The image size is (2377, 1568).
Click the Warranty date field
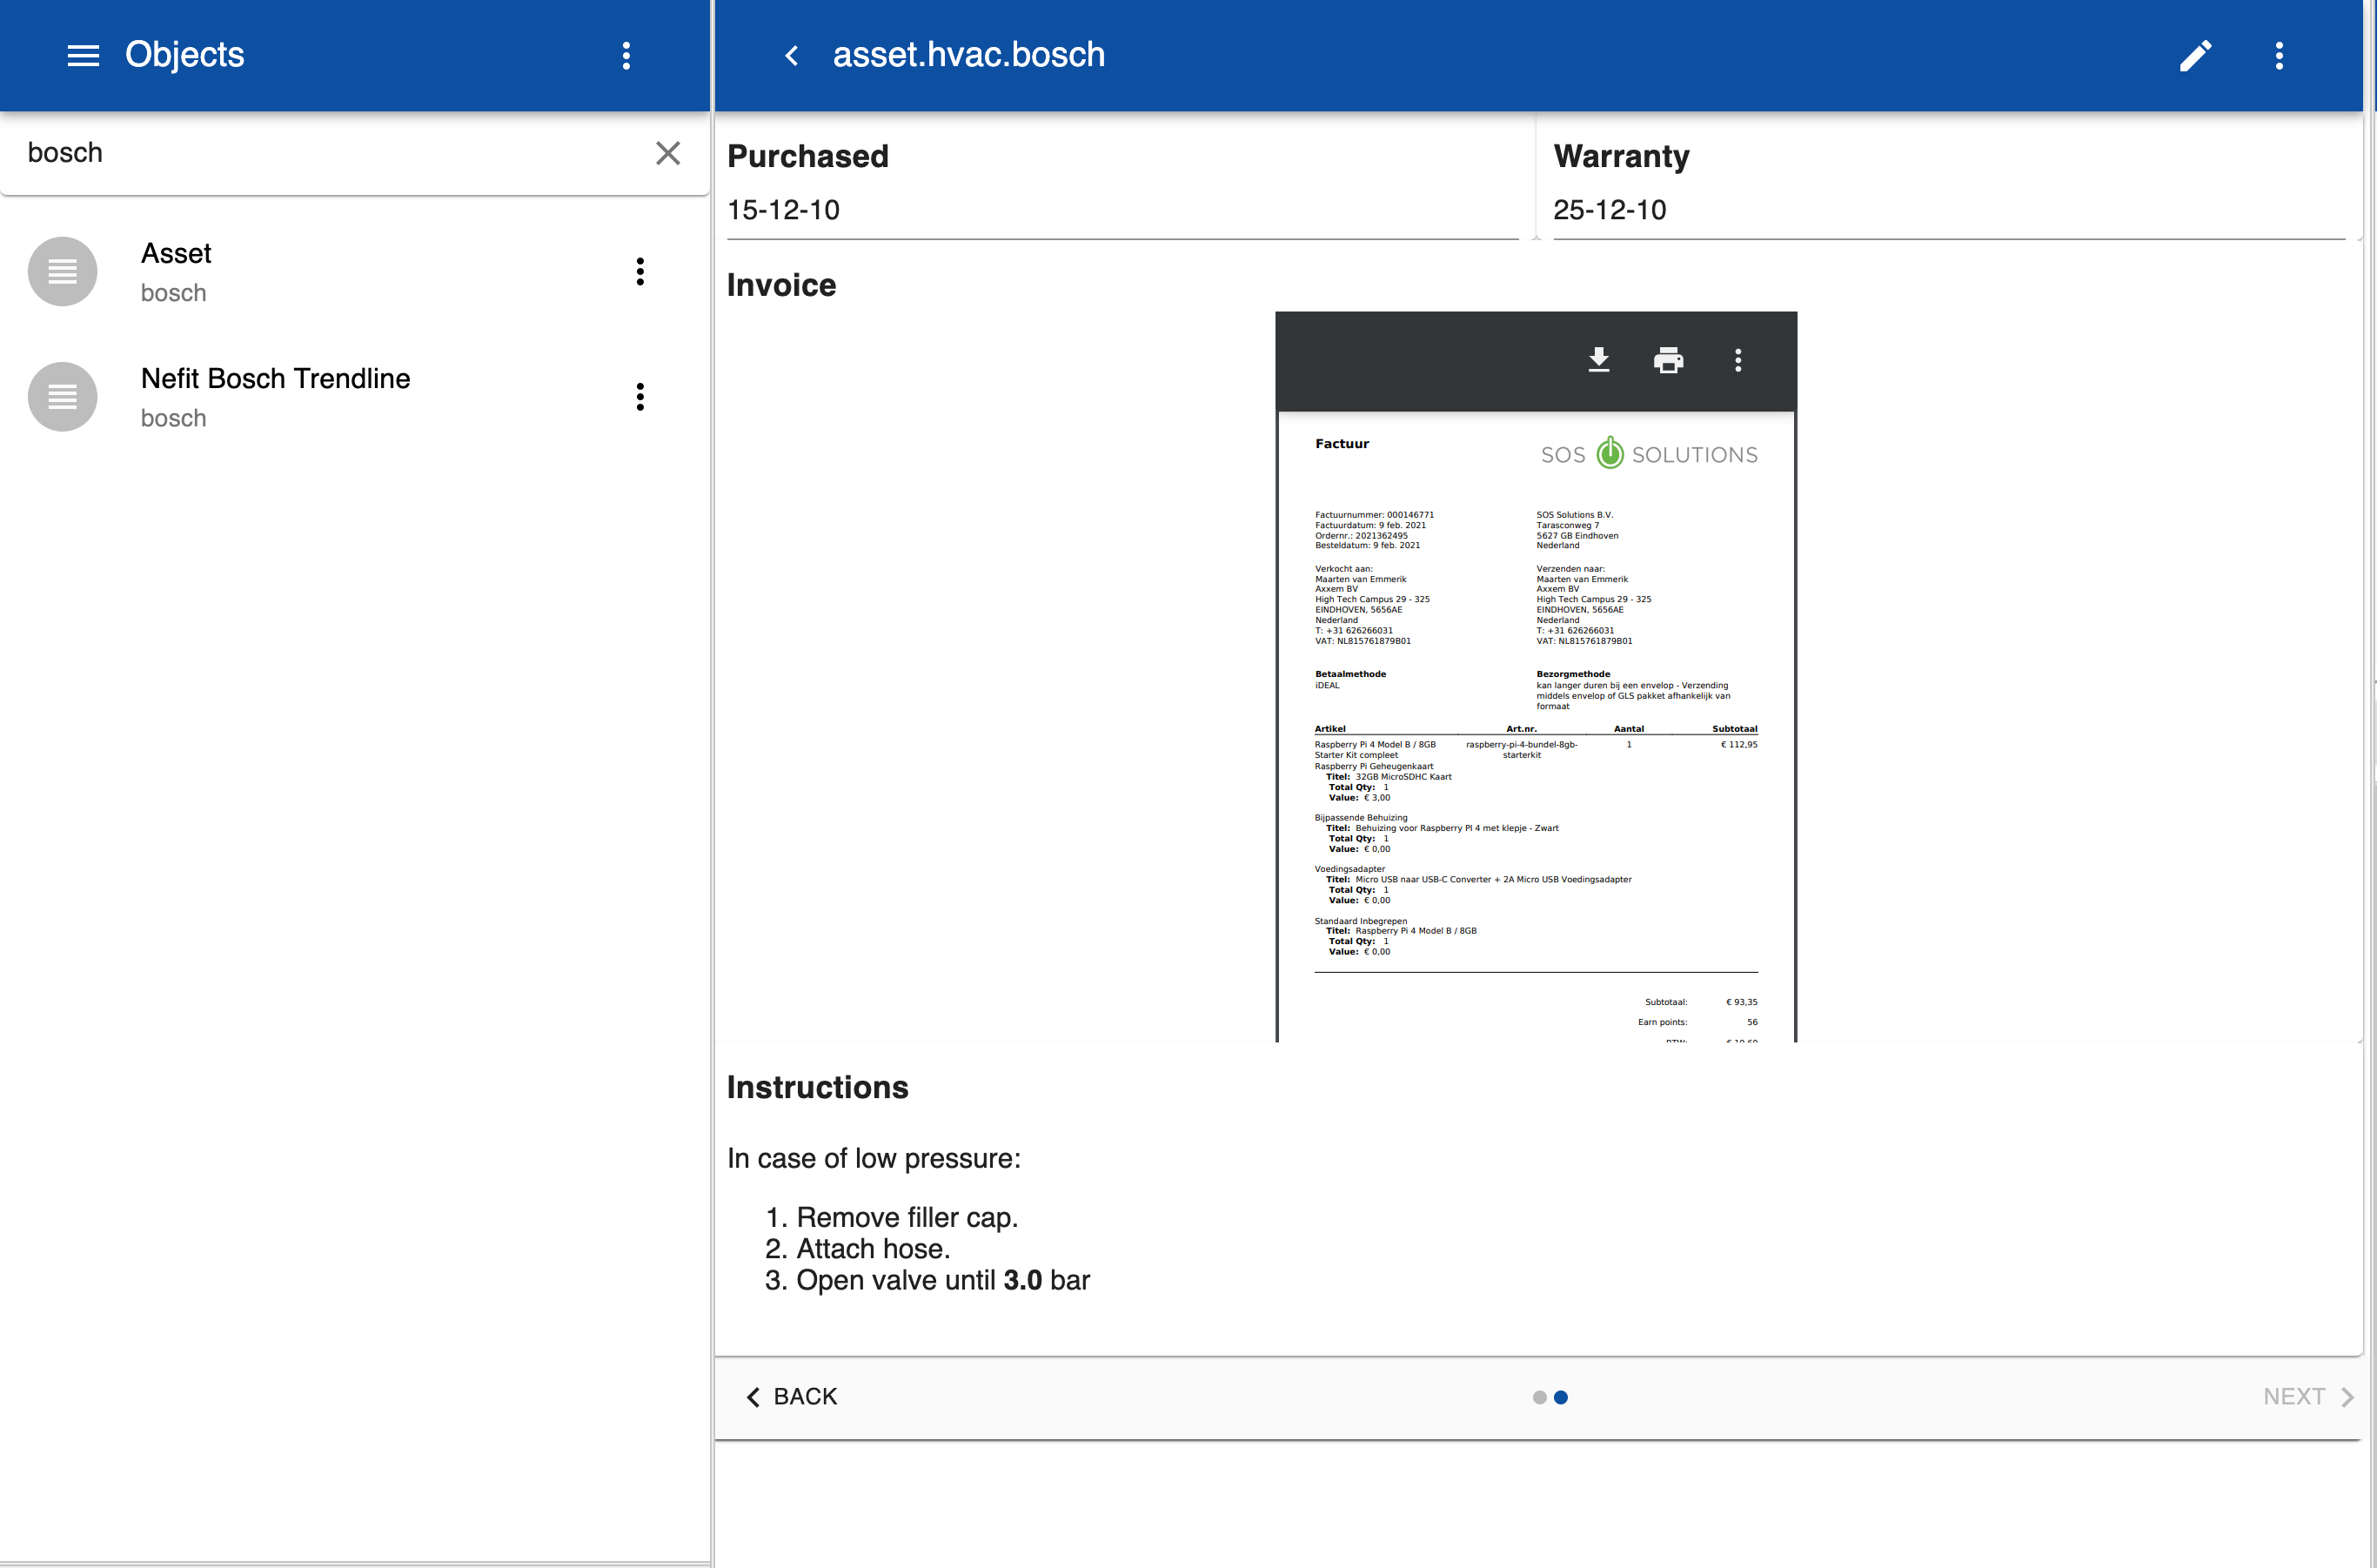click(x=1948, y=210)
